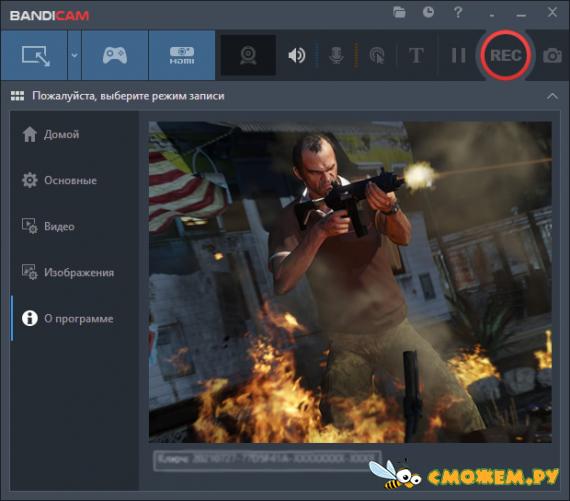Toggle the microphone icon
This screenshot has width=570, height=501.
coord(336,56)
